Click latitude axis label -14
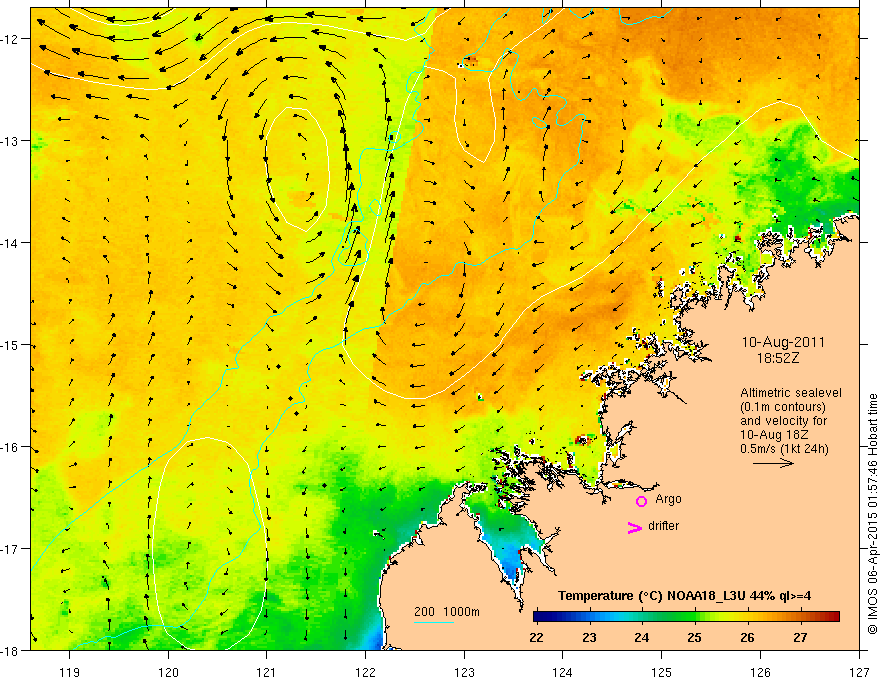880x680 pixels. pos(10,243)
